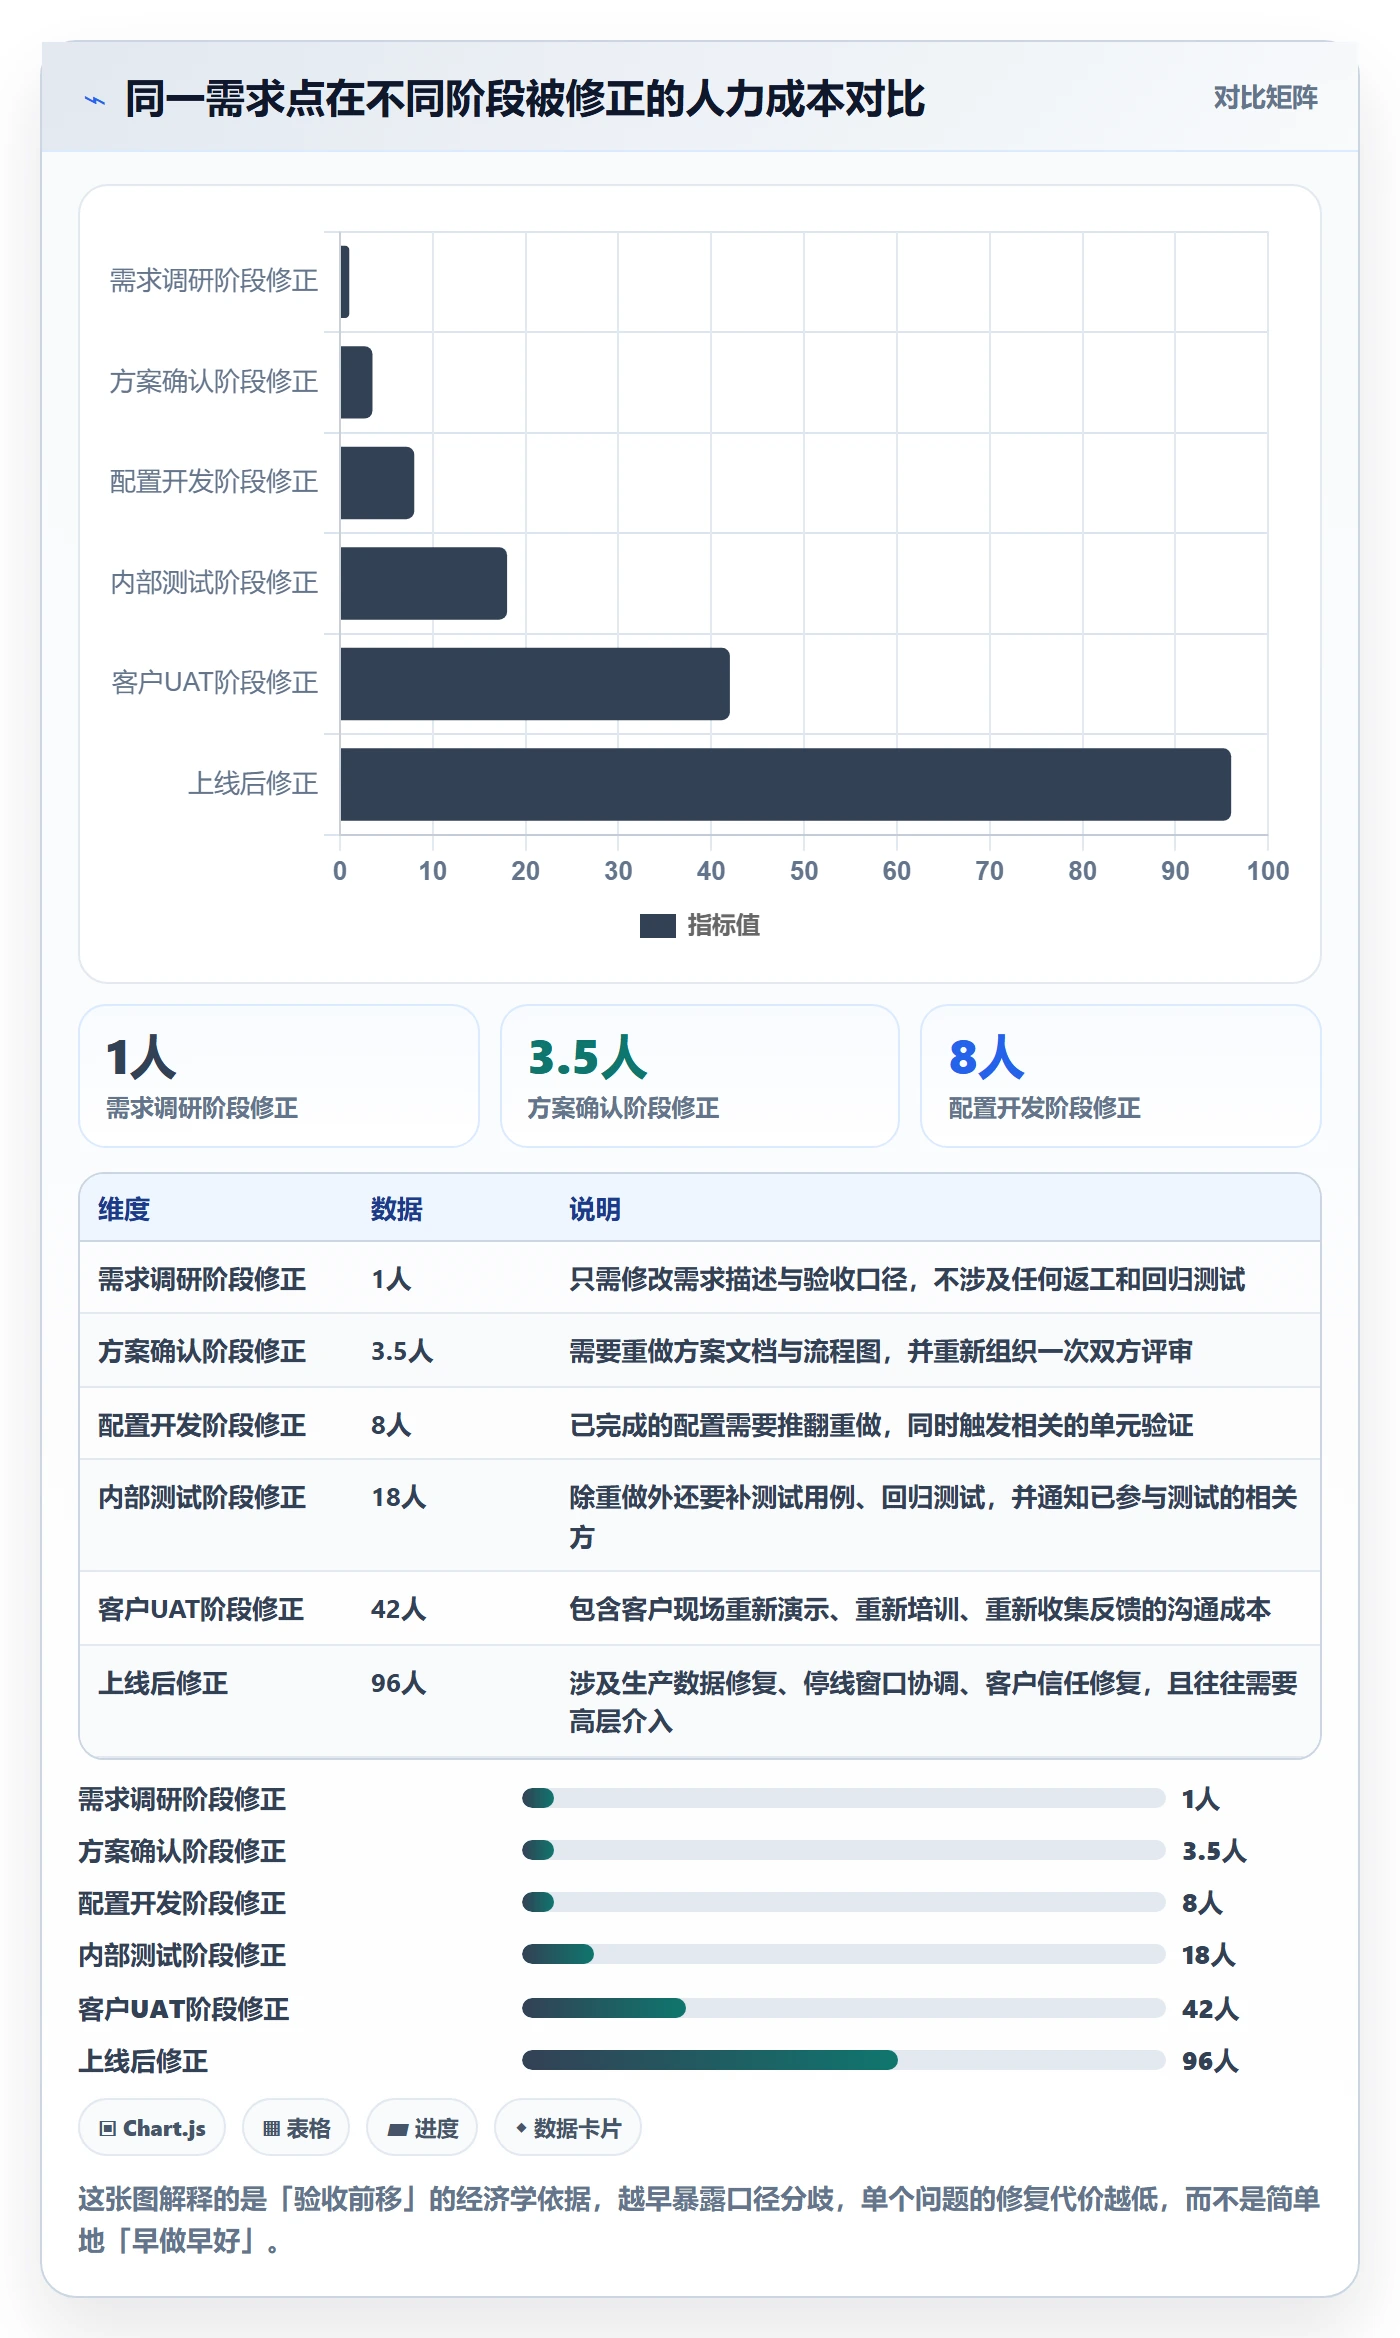This screenshot has height=2338, width=1400.
Task: Click the 客户UAT阶段修正 table row name
Action: pos(201,1609)
